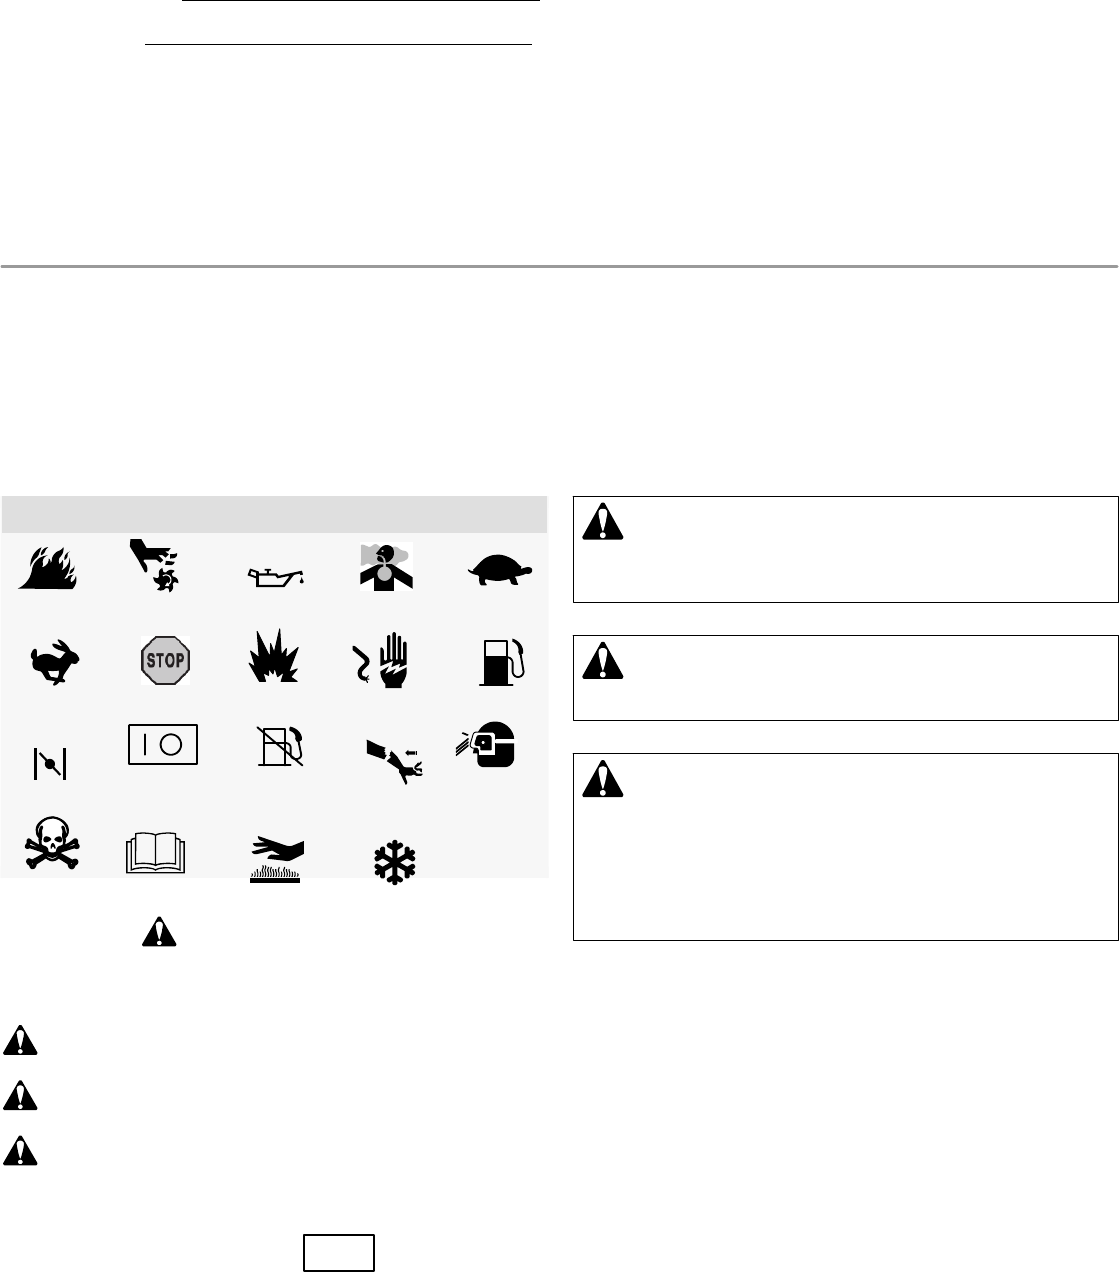The width and height of the screenshot is (1119, 1272).
Task: Click the hand in rotating blade icon
Action: tap(153, 566)
